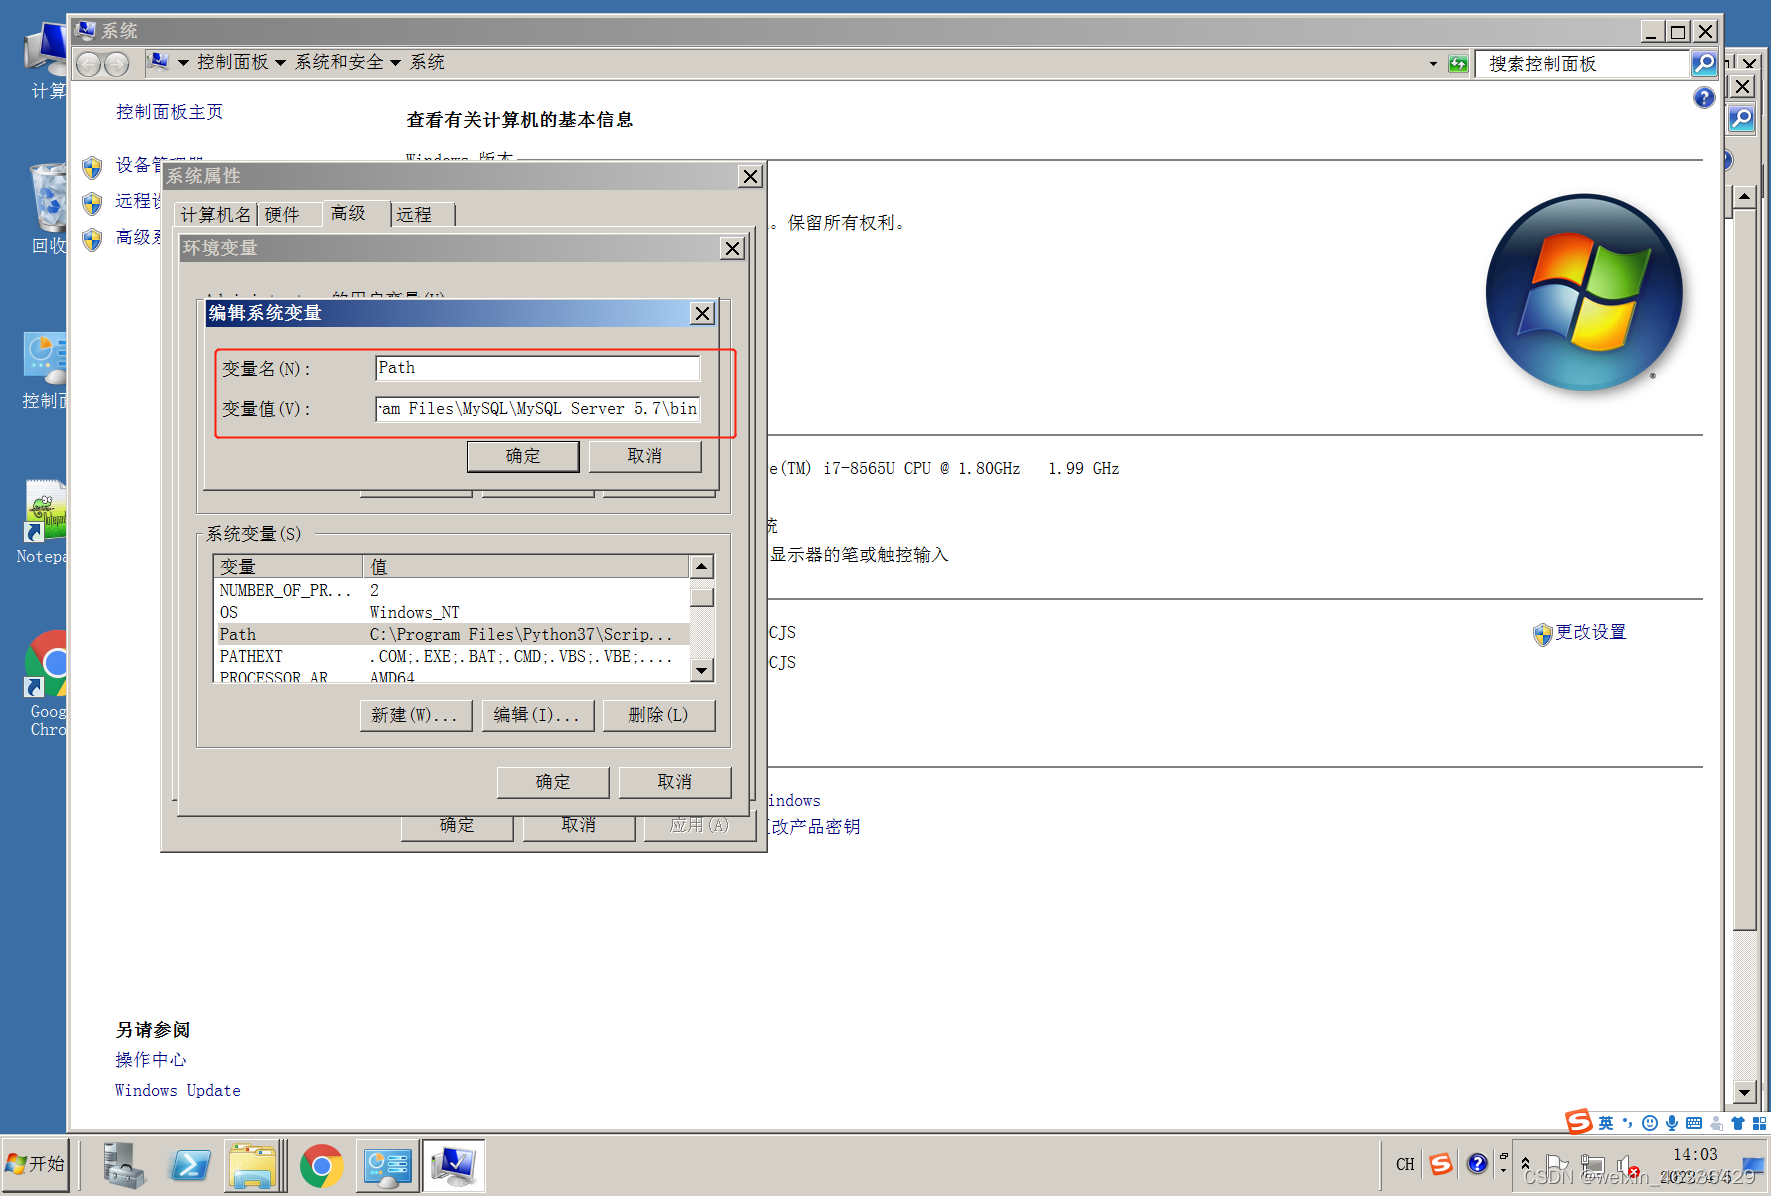
Task: Open help for the System window
Action: click(x=1704, y=97)
